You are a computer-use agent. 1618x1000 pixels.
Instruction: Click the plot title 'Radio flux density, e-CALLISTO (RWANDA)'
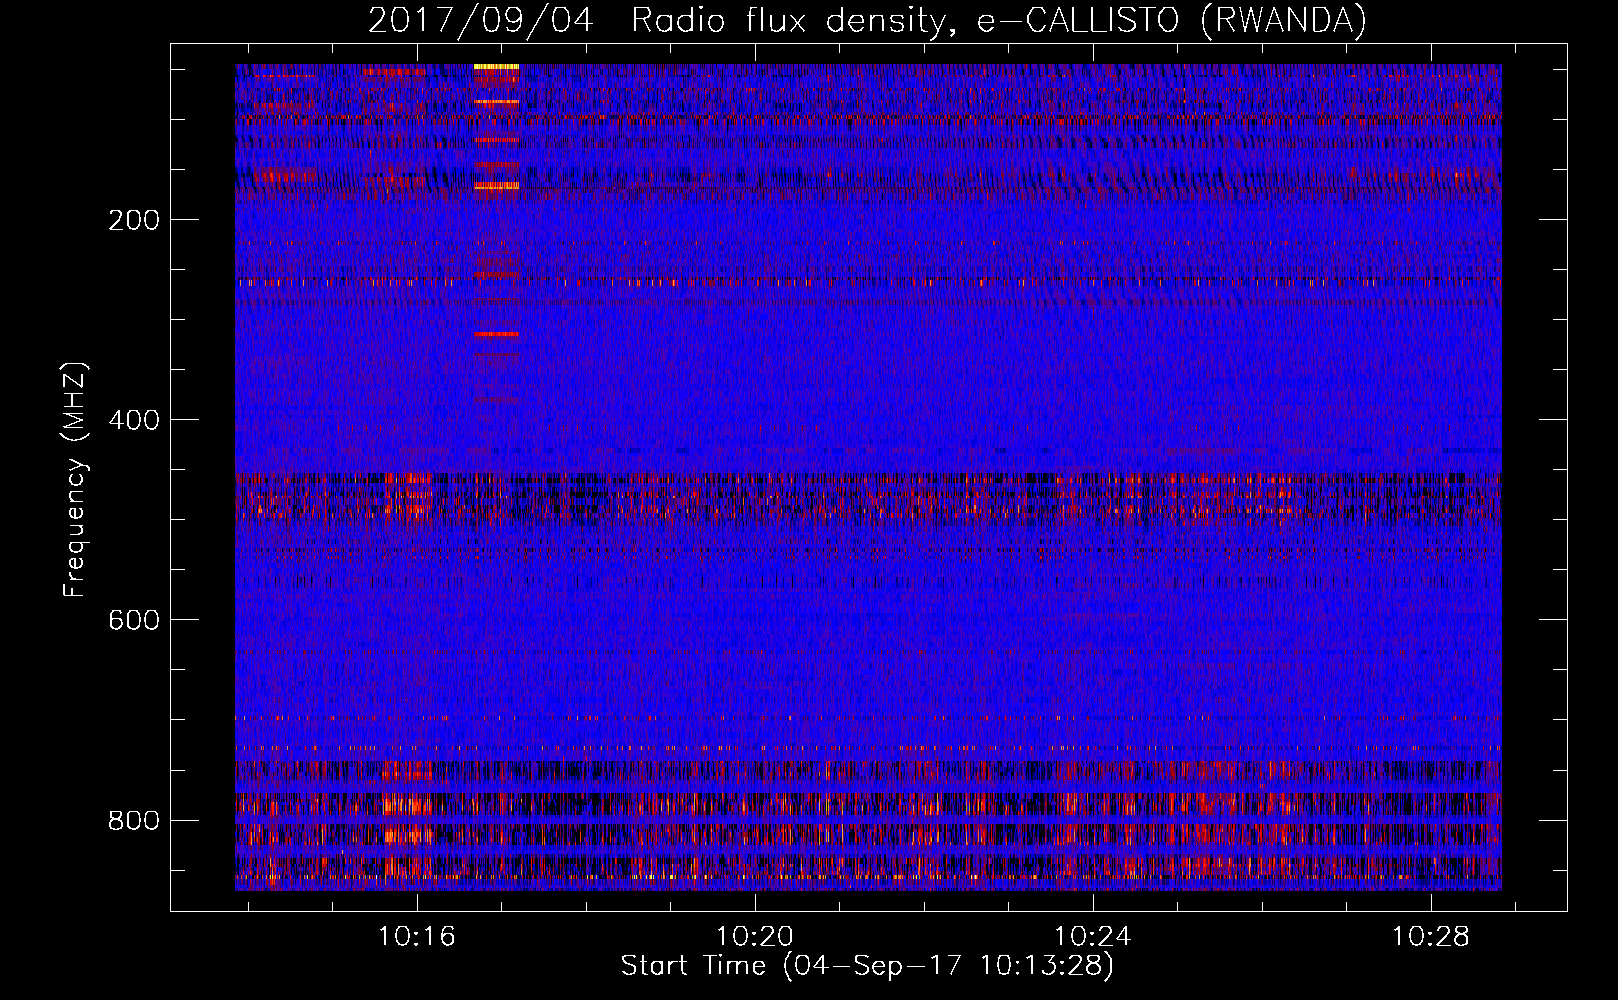click(999, 20)
